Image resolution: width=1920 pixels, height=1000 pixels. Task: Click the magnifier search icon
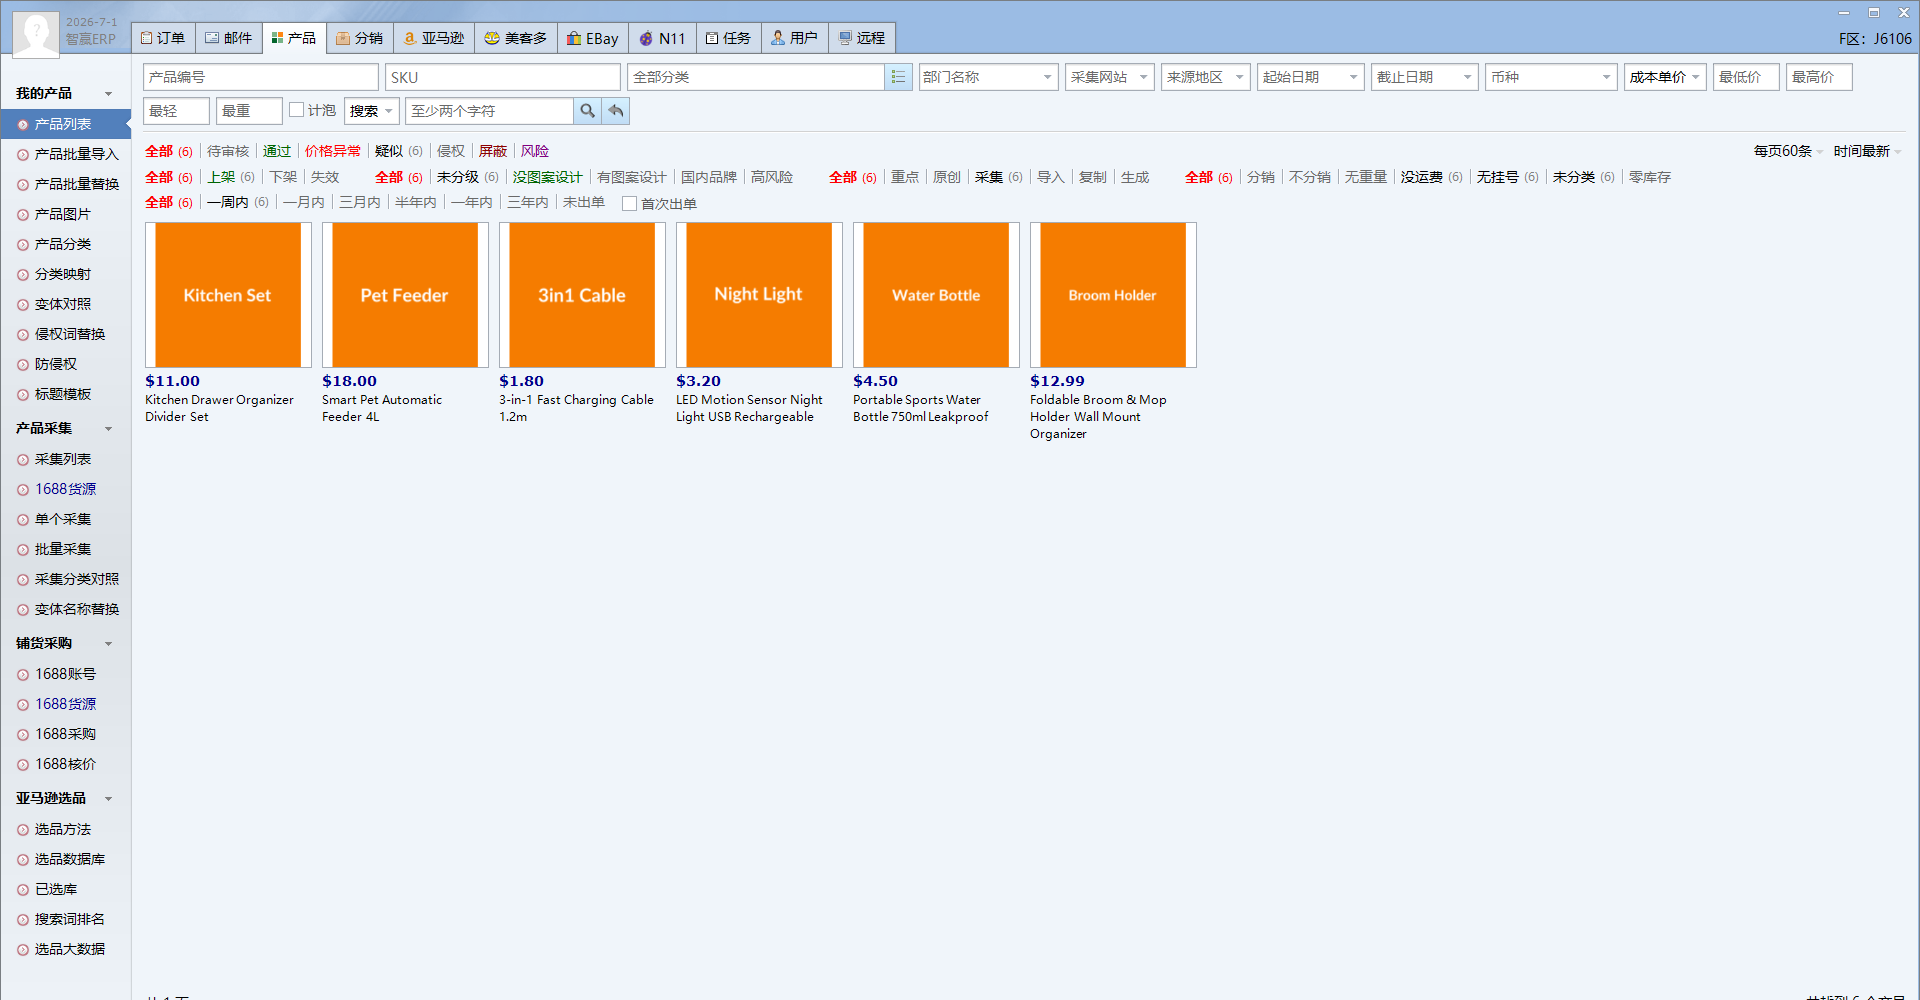click(588, 111)
